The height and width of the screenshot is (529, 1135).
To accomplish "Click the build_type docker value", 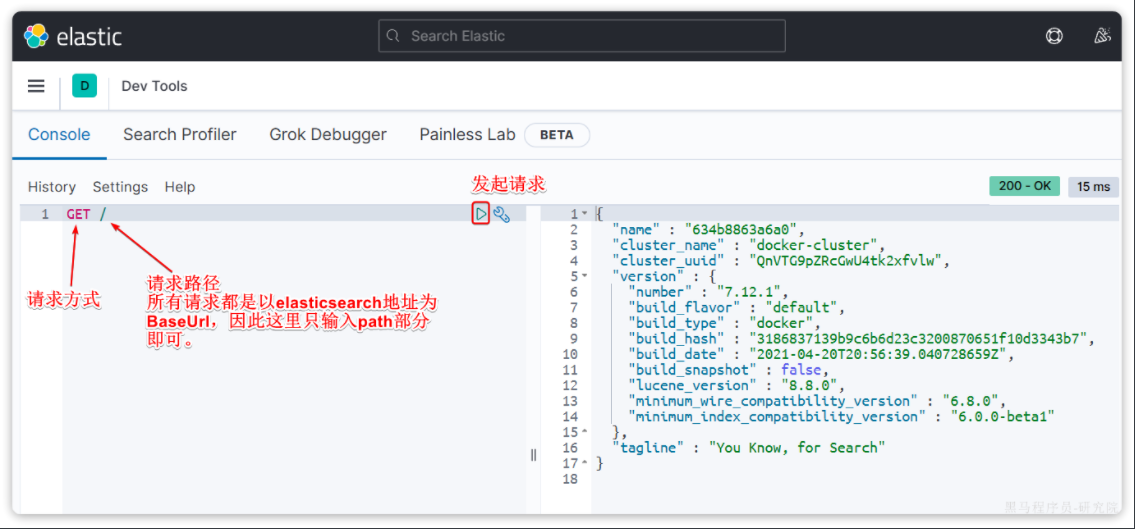I will (780, 323).
